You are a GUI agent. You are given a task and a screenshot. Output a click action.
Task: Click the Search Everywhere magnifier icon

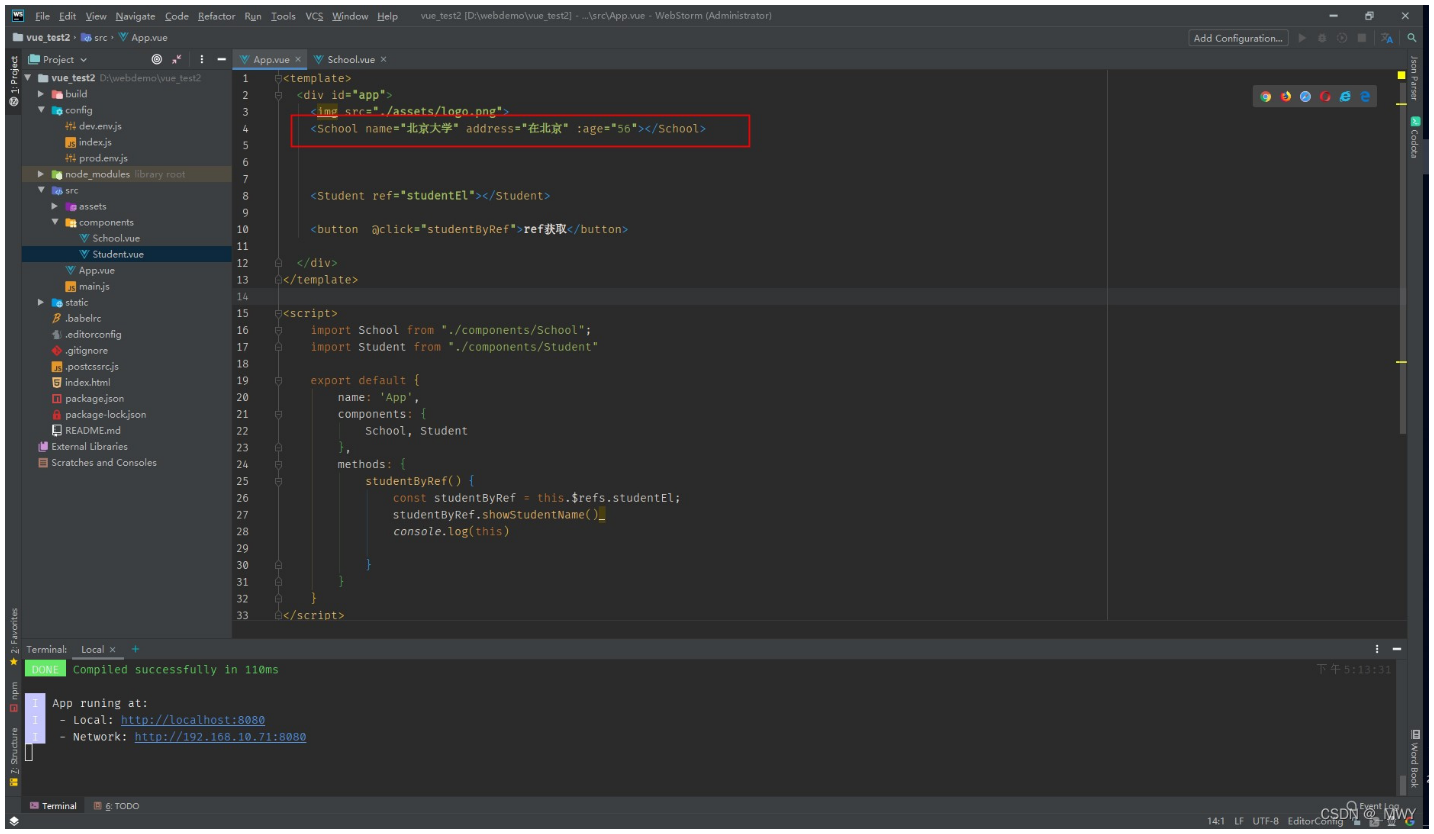pos(1412,38)
